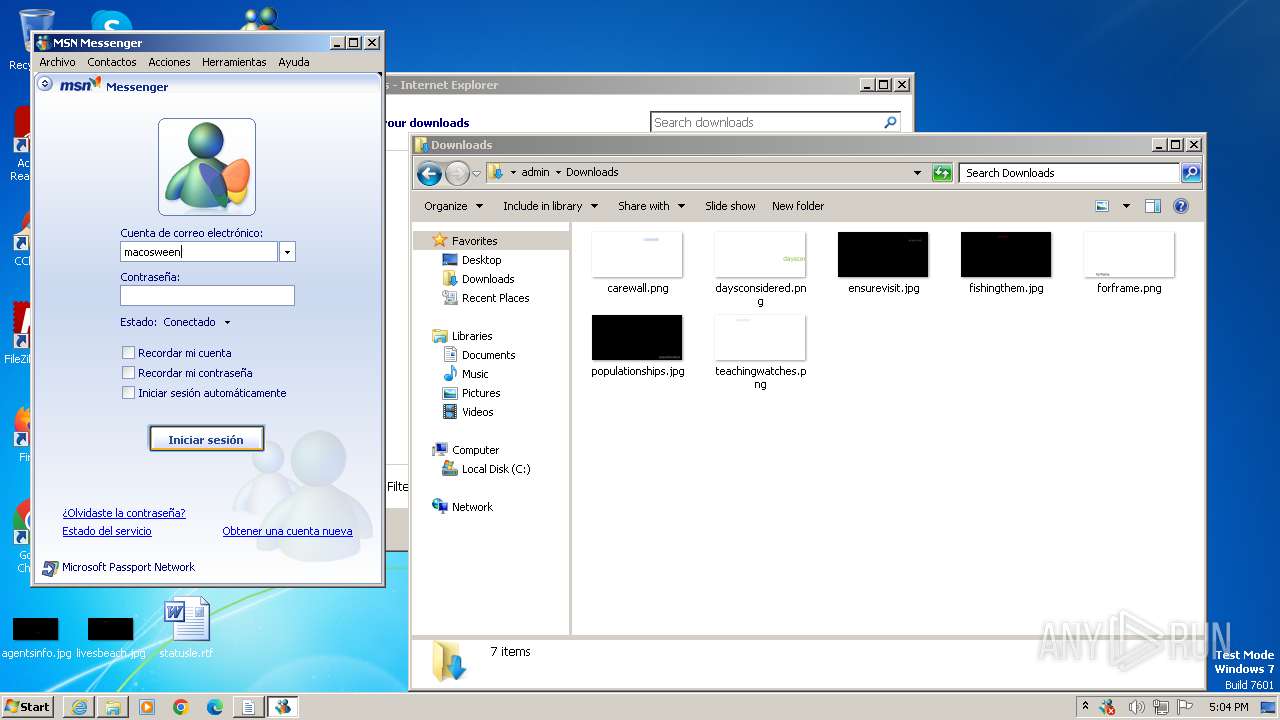This screenshot has width=1280, height=720.
Task: Open recent pages dropdown beside Forward button
Action: pyautogui.click(x=476, y=174)
